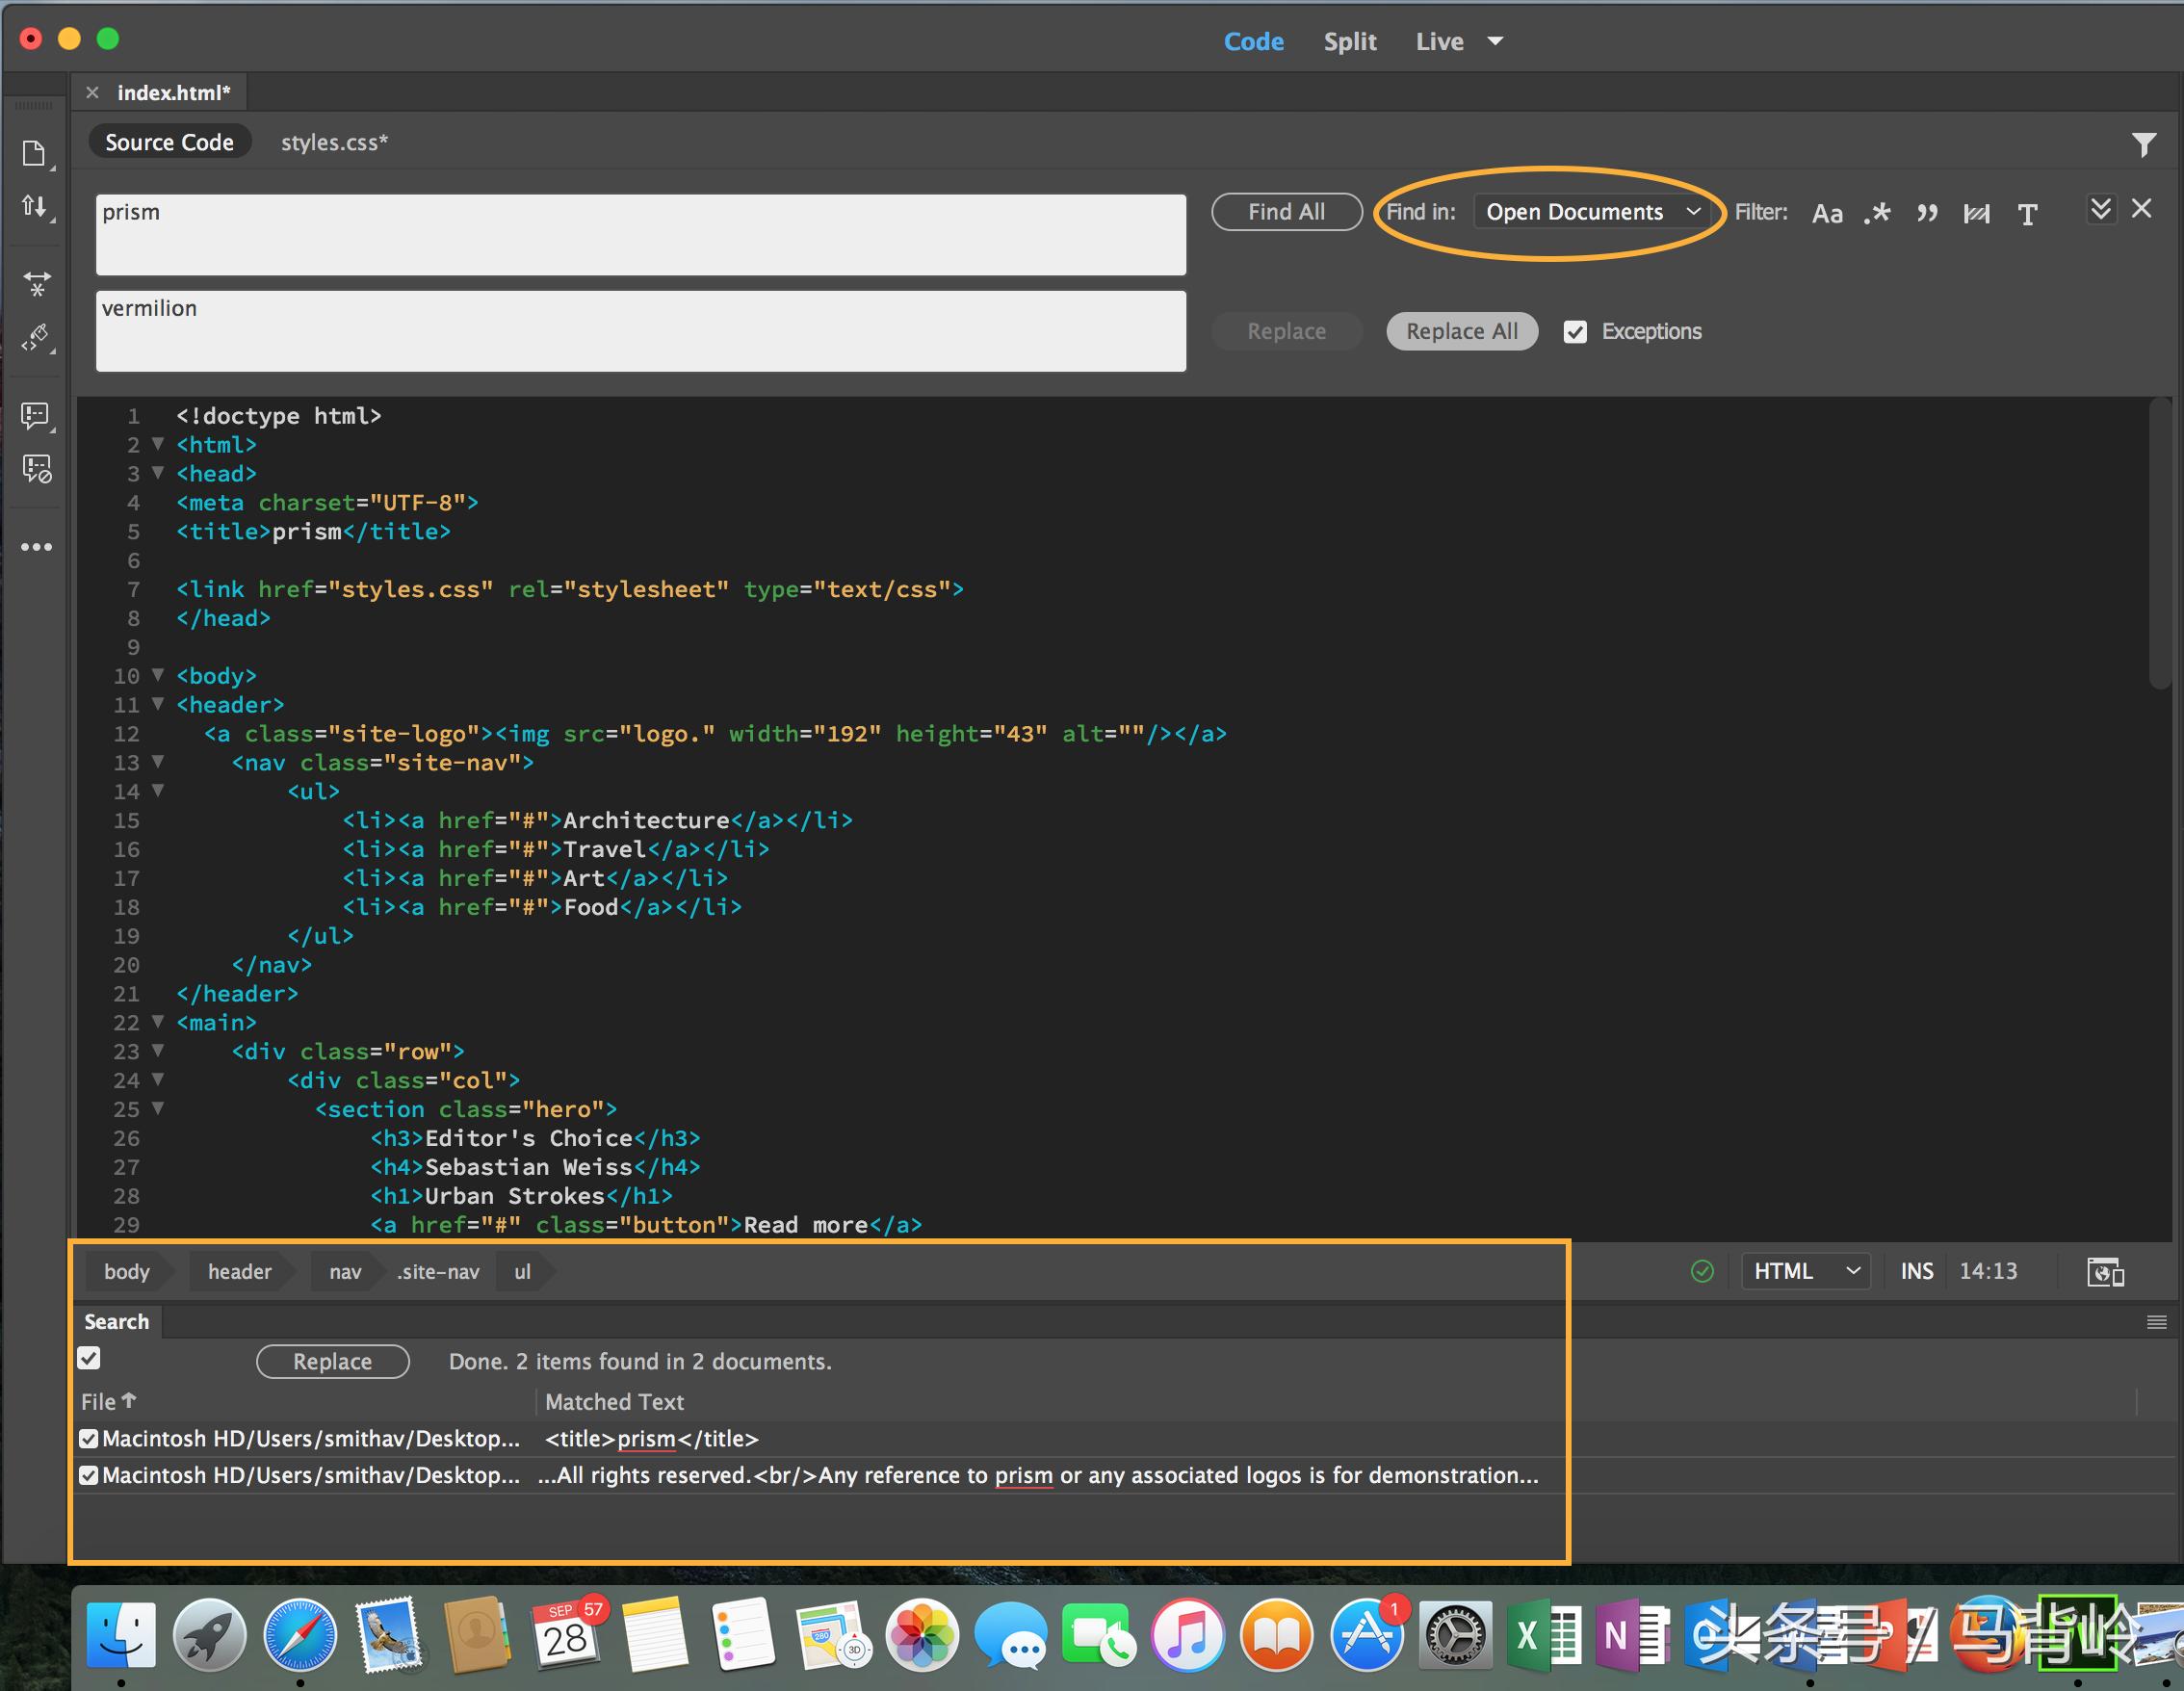Click the whole word filter icon
This screenshot has height=1691, width=2184.
coord(1977,213)
